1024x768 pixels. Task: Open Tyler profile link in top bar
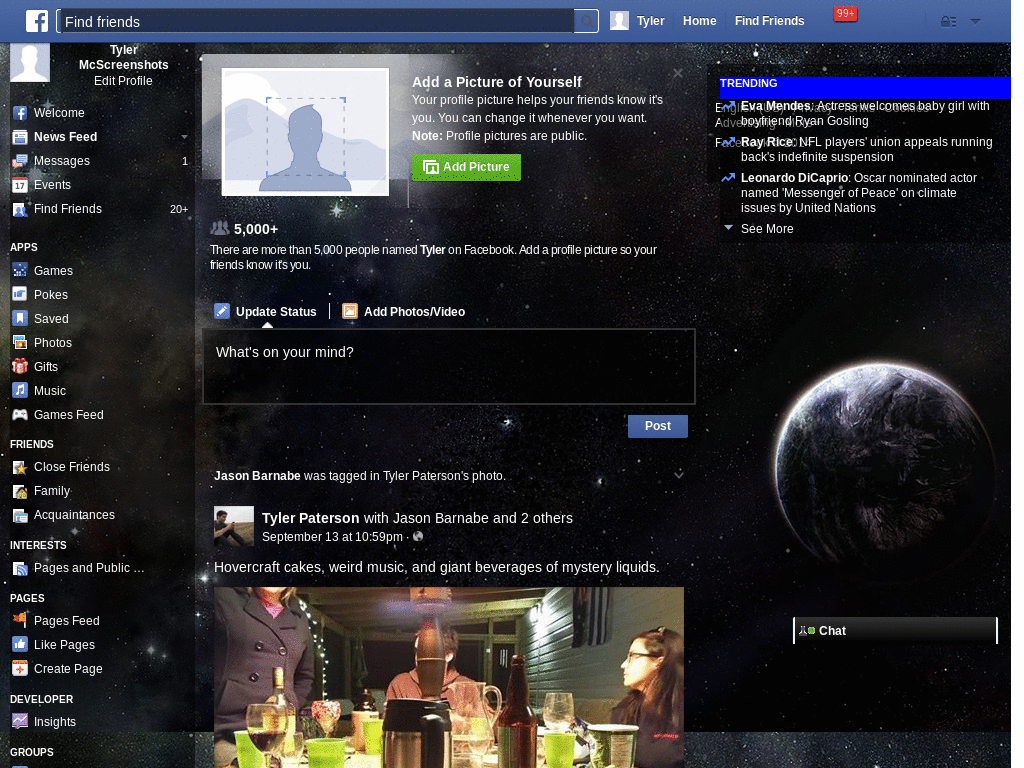pos(650,21)
